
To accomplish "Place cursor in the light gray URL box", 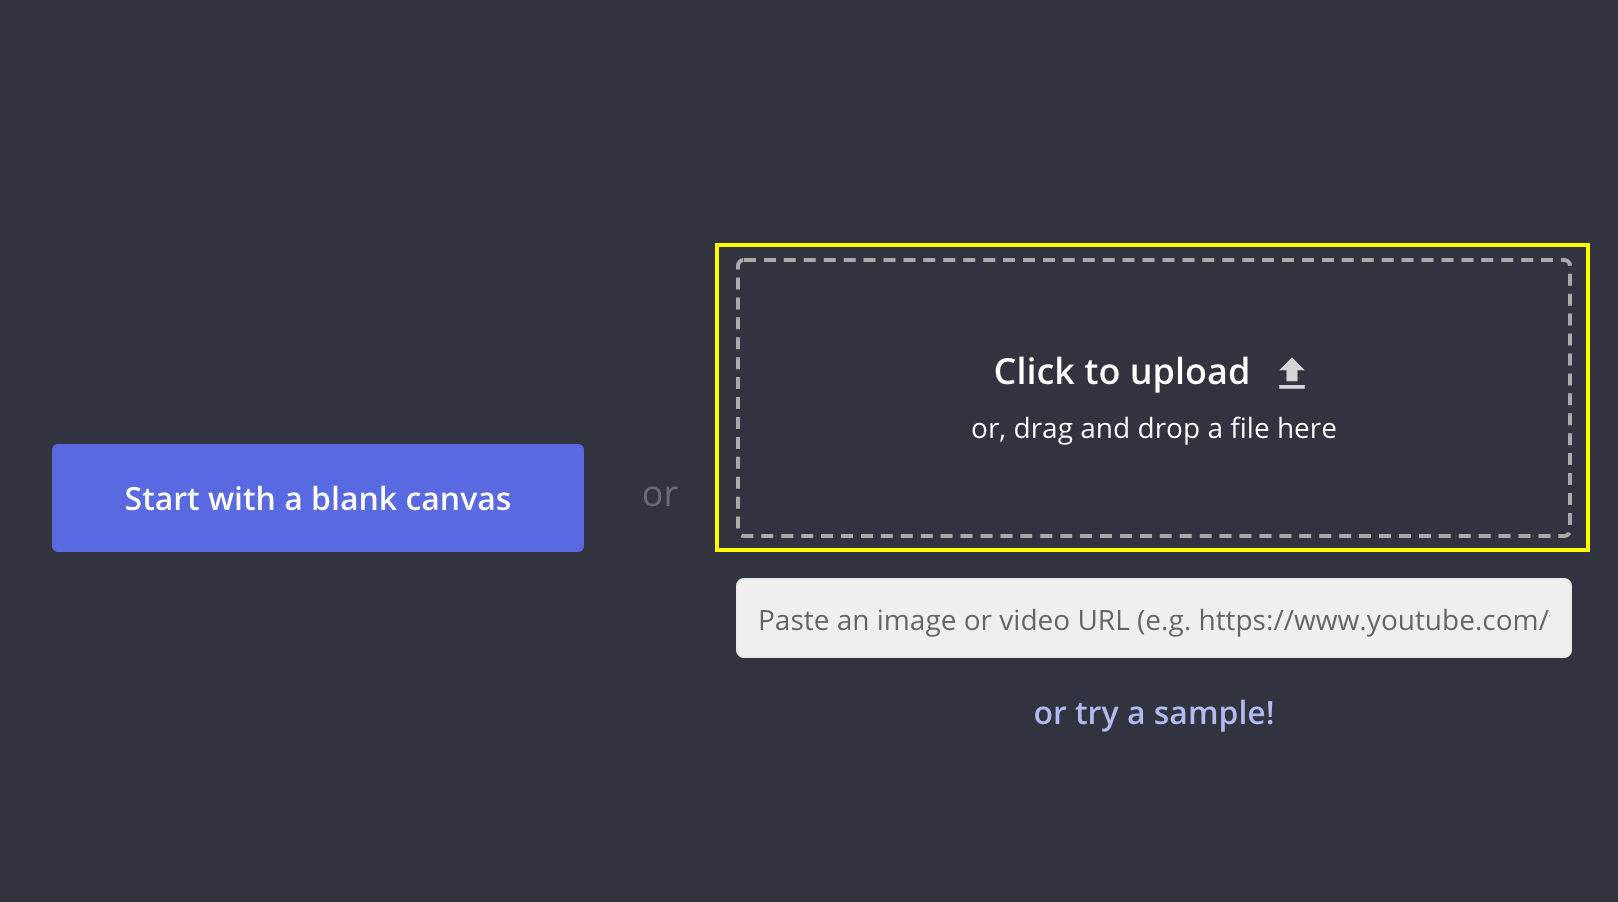I will [1153, 618].
